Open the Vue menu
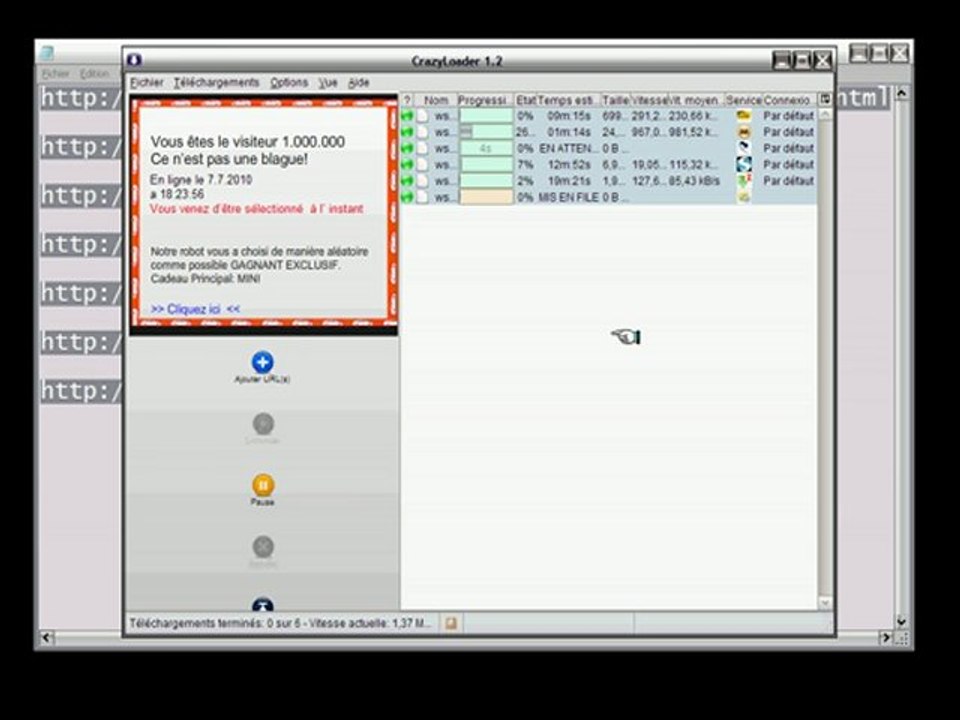The image size is (960, 720). click(328, 82)
